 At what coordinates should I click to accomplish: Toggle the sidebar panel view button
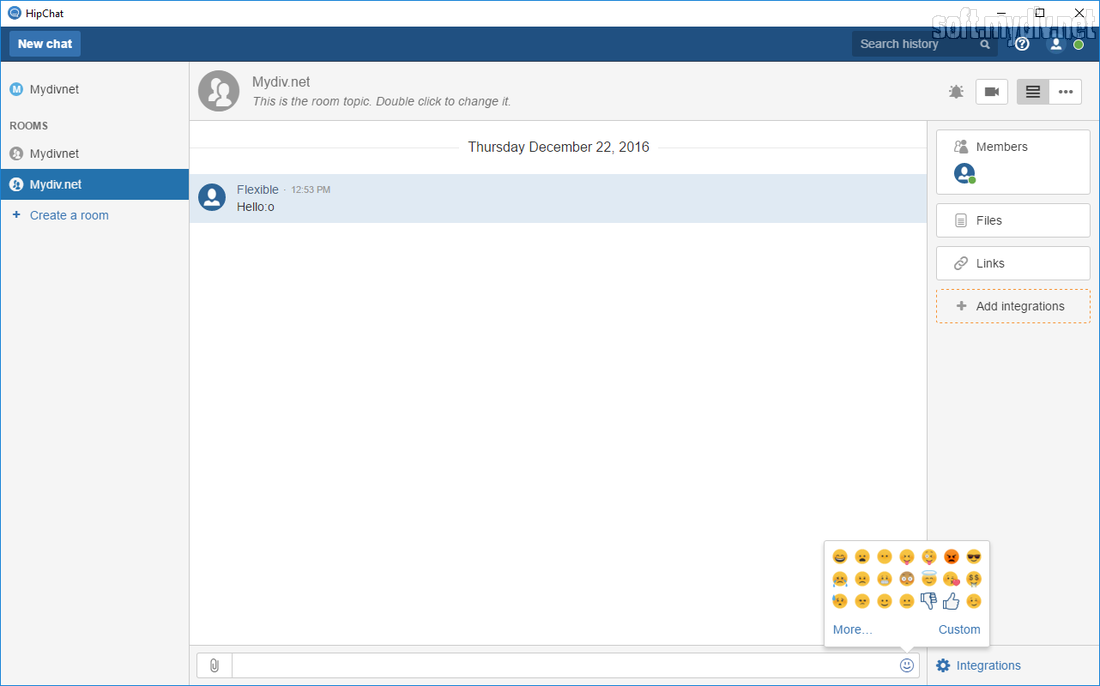click(1033, 92)
